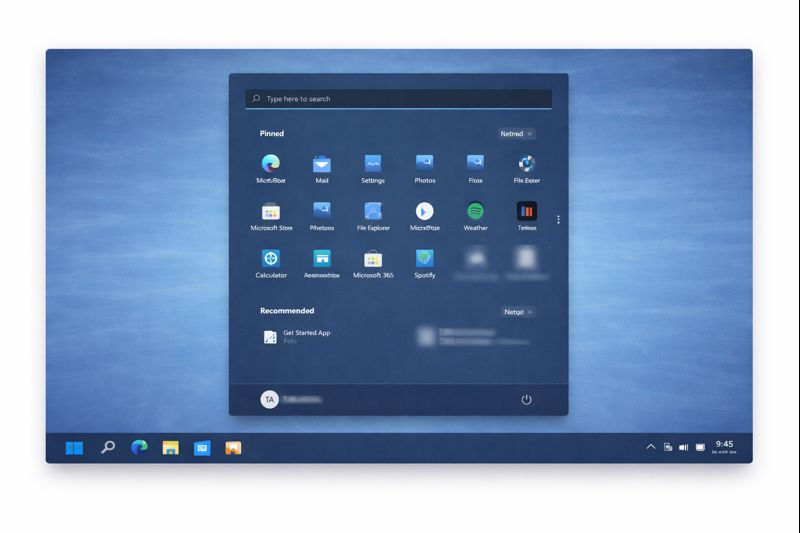800x533 pixels.
Task: Open the Settings app tile
Action: click(372, 169)
